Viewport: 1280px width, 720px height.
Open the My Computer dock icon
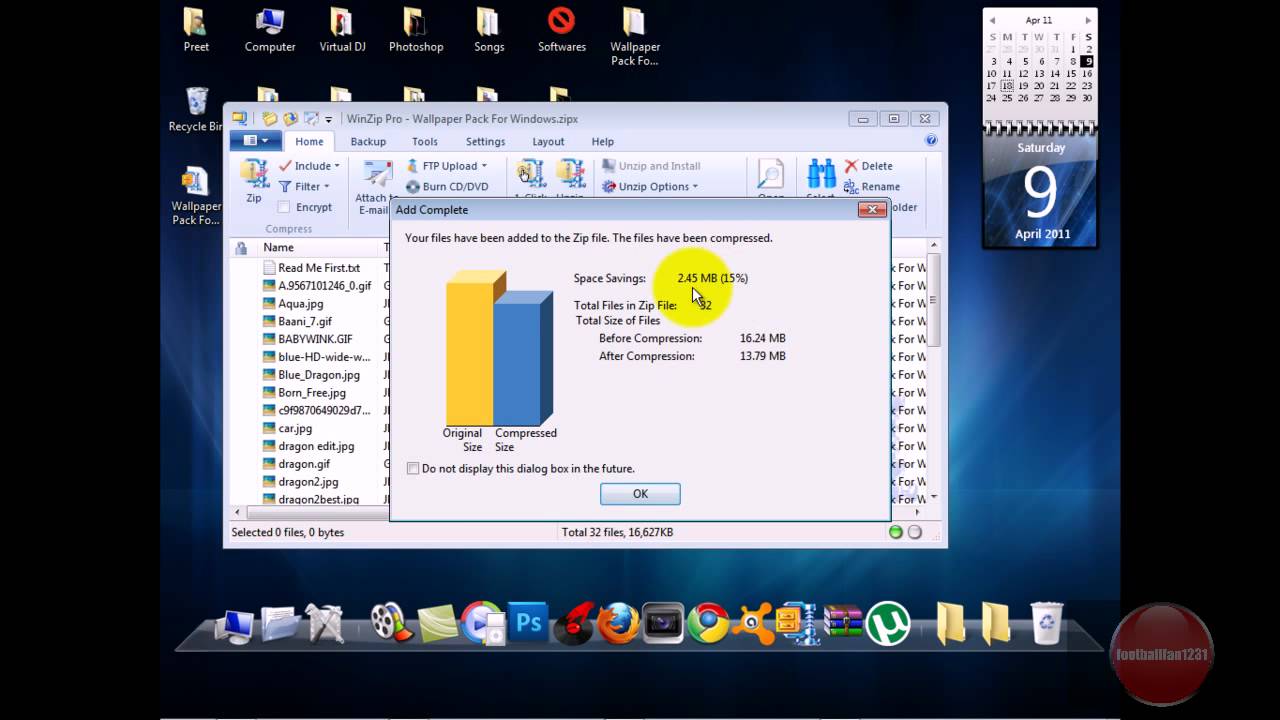tap(234, 625)
